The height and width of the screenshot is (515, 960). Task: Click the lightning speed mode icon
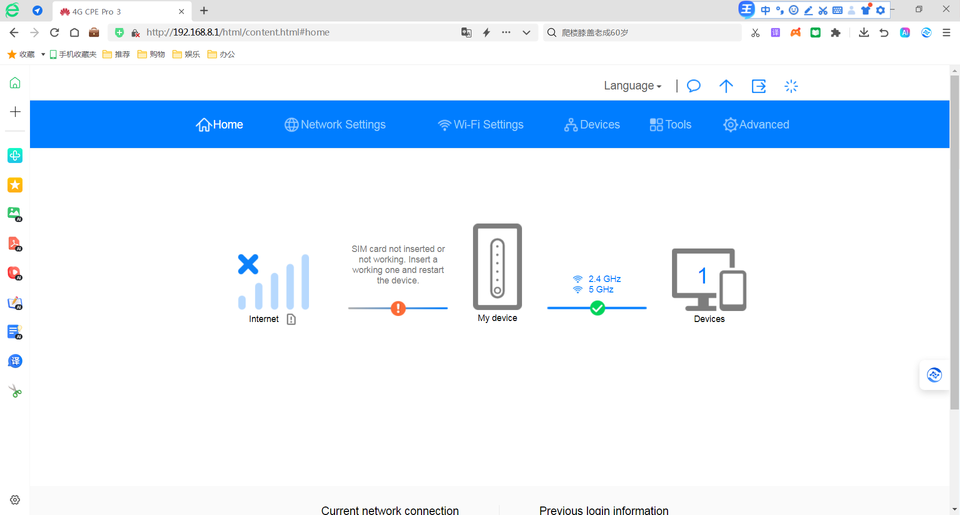(486, 32)
